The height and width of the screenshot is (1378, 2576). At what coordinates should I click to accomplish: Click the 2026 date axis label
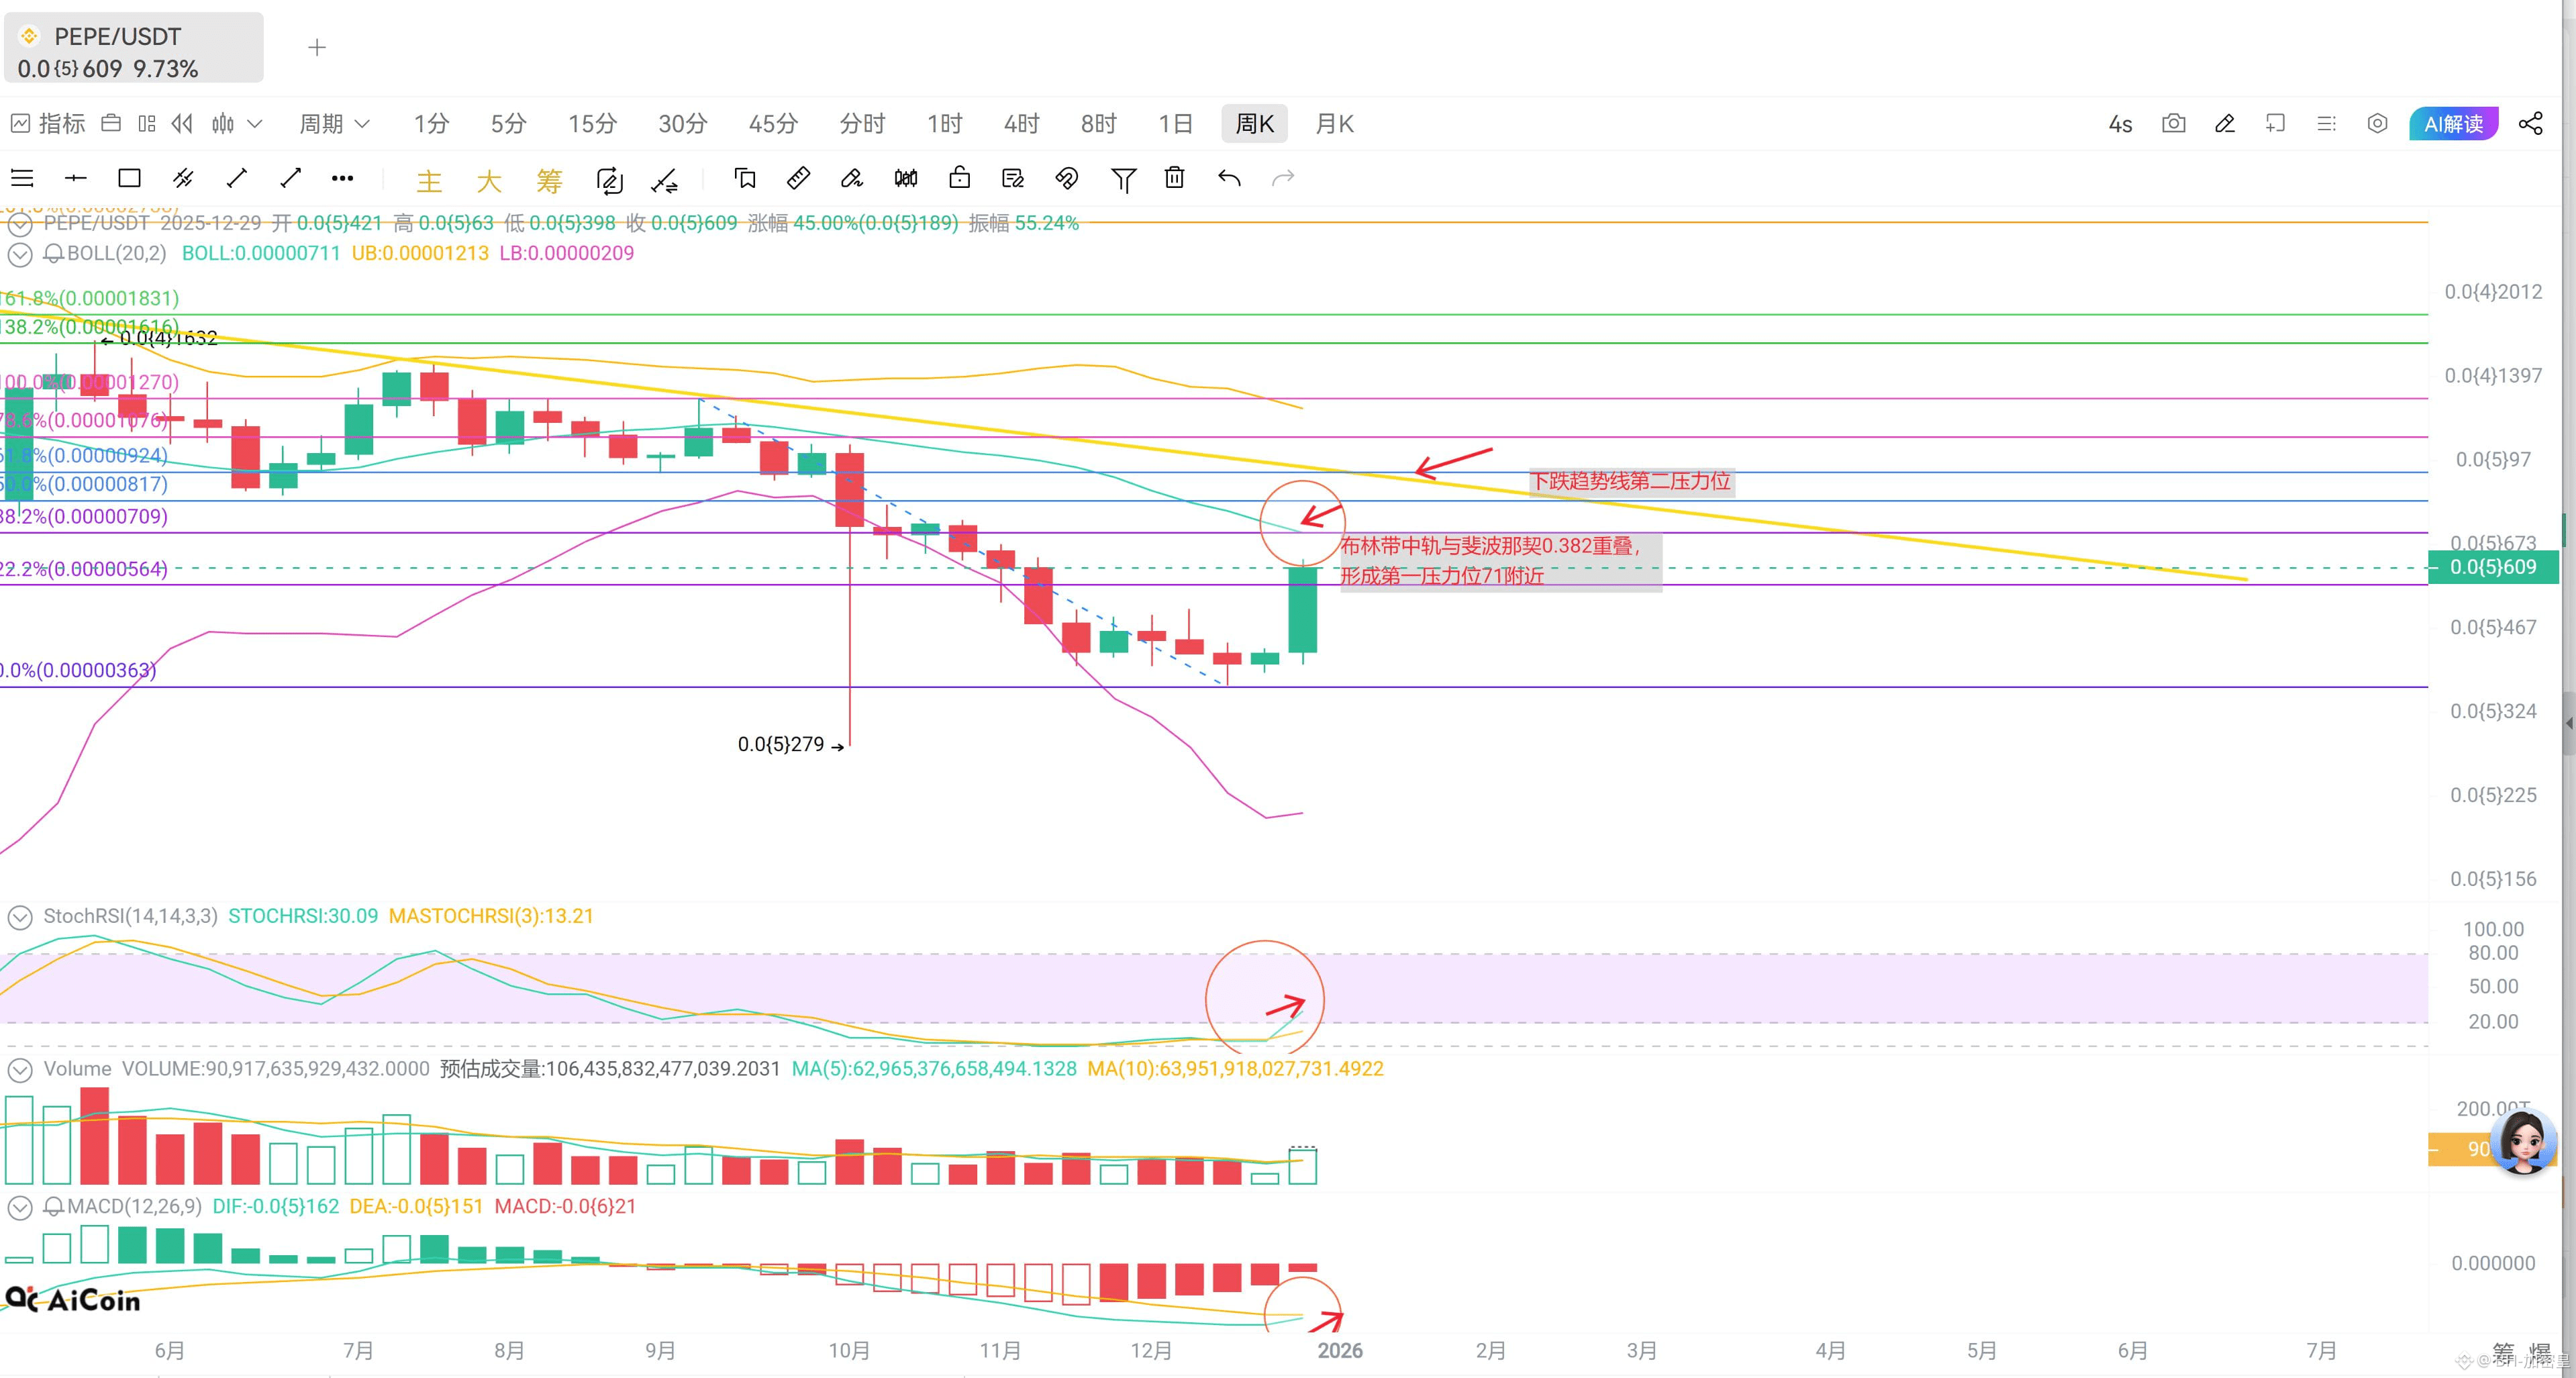coord(1340,1350)
